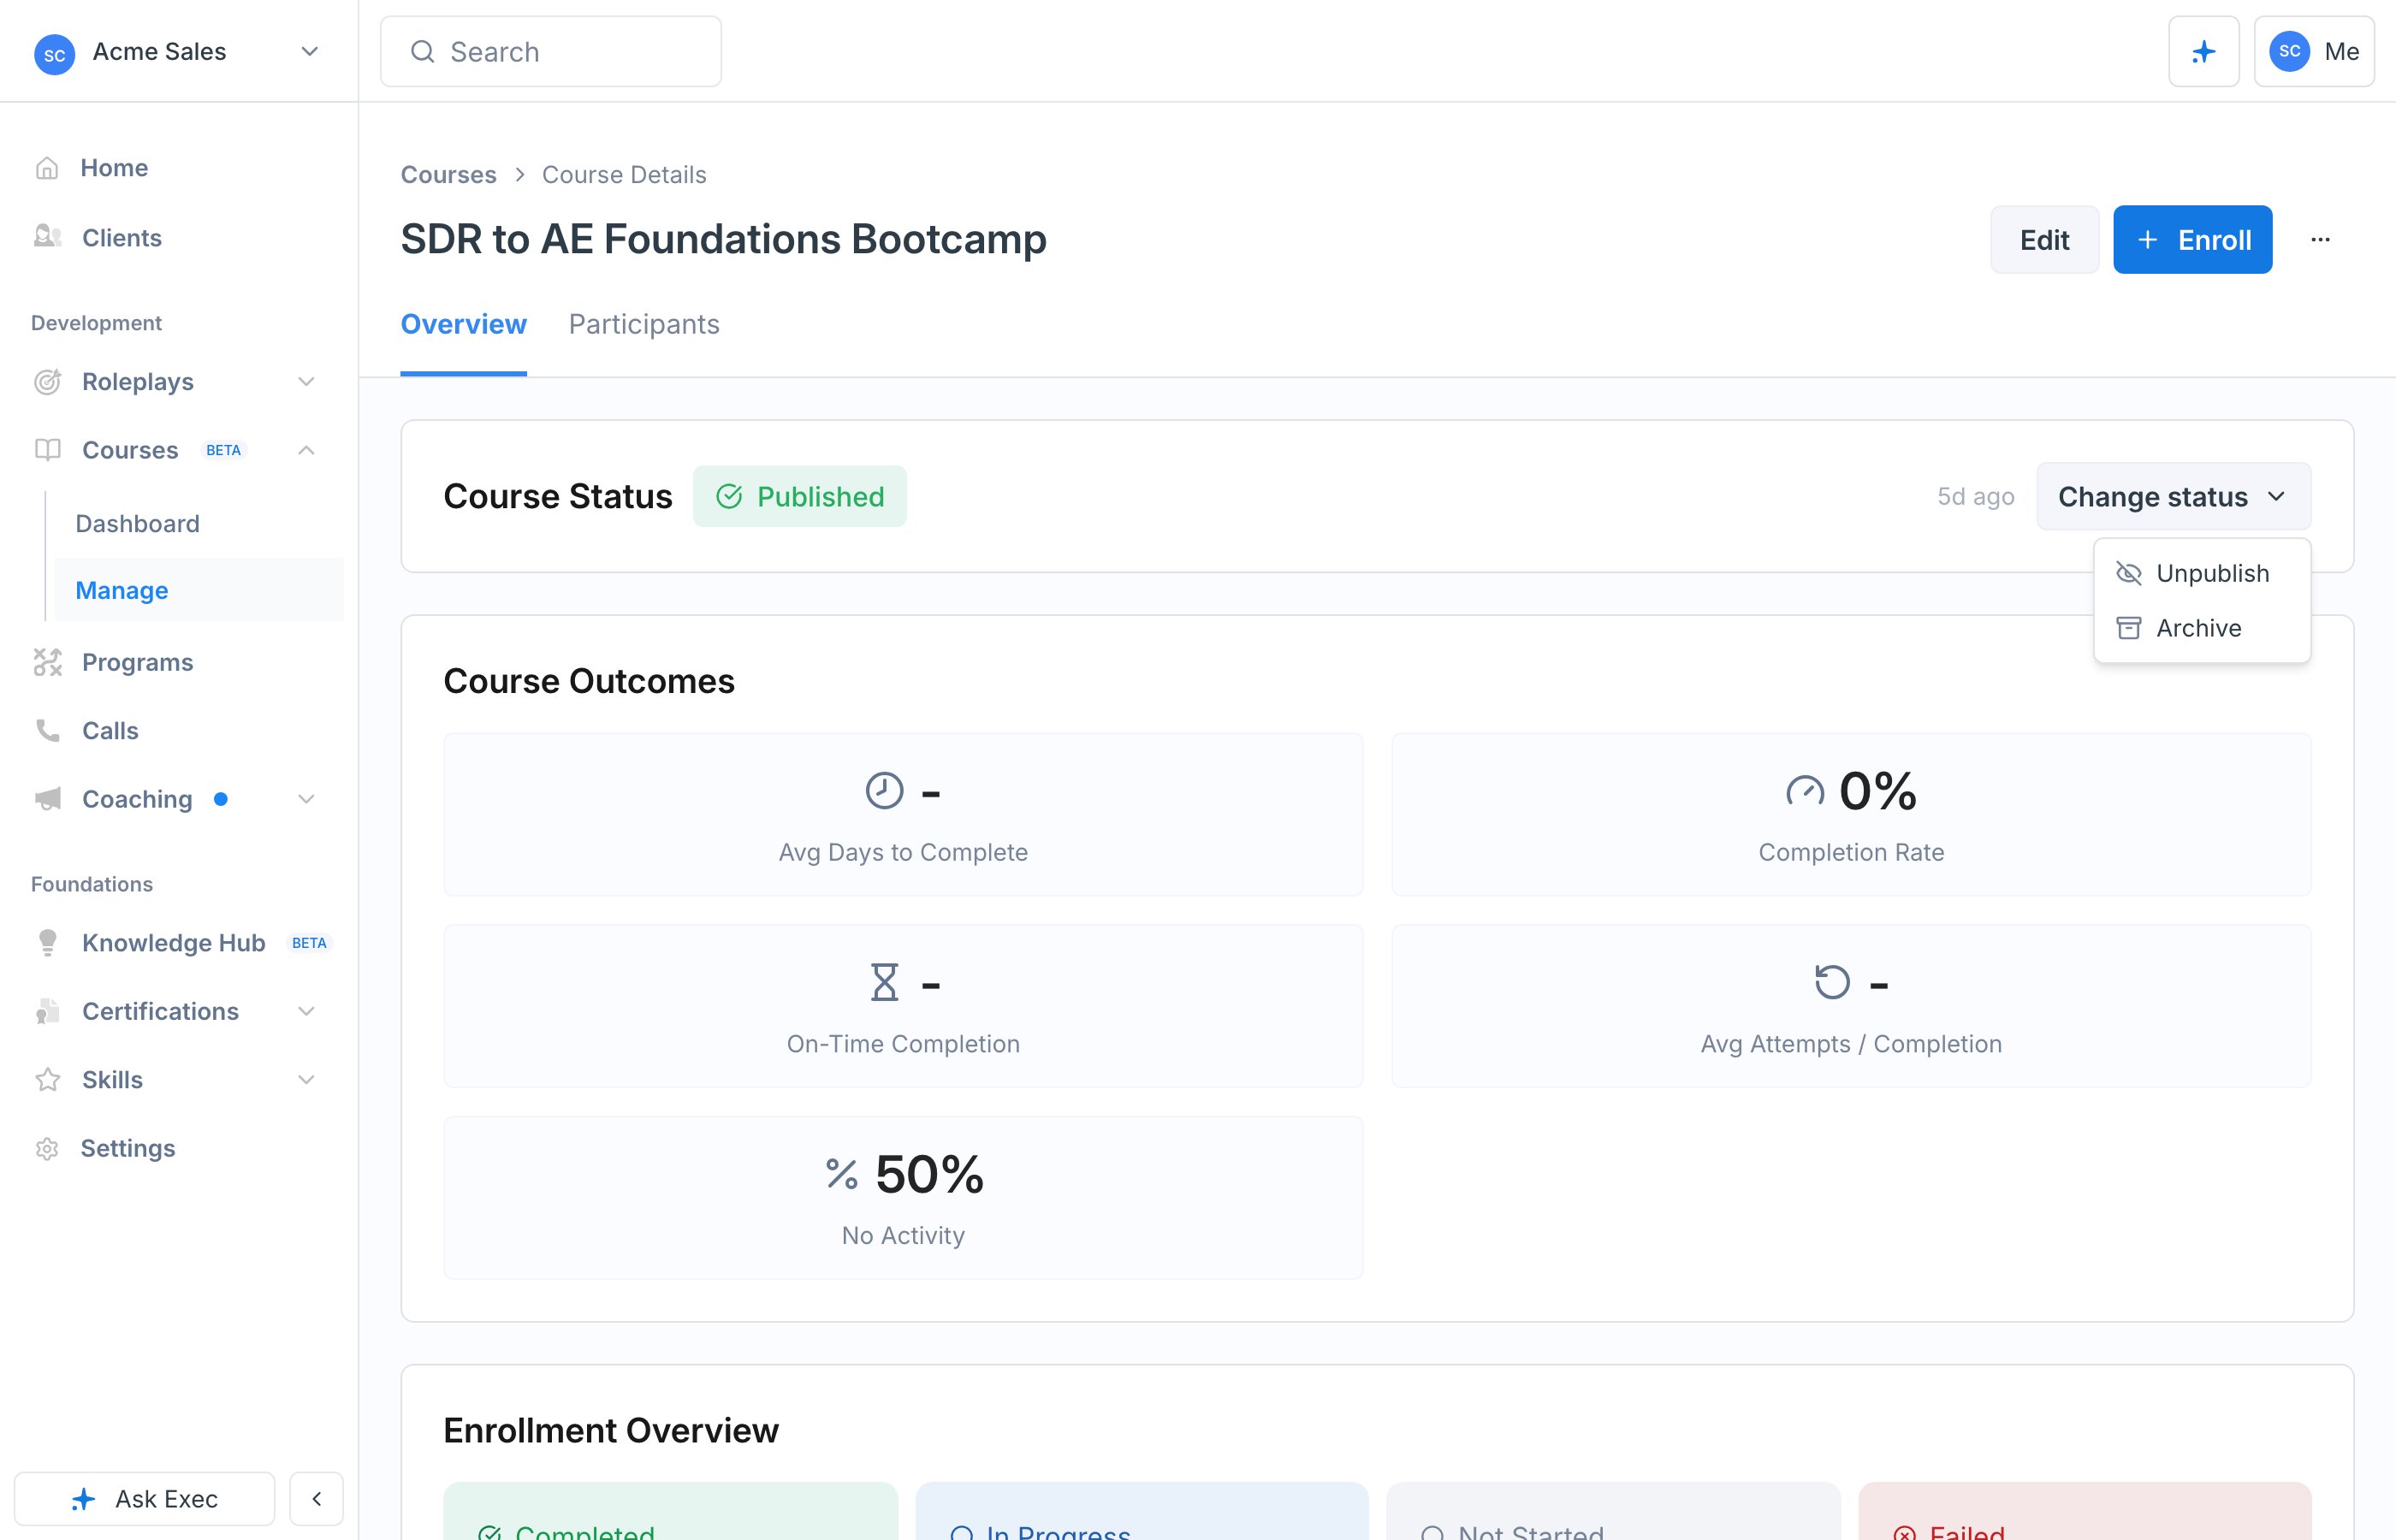Open the Courses Manage subpage
This screenshot has width=2396, height=1540.
click(x=199, y=590)
